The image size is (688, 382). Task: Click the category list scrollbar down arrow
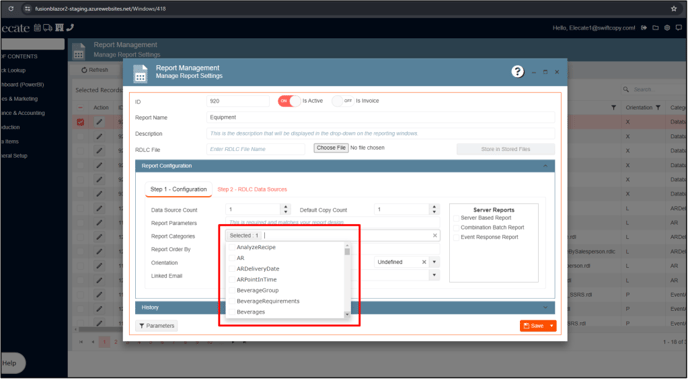tap(347, 314)
